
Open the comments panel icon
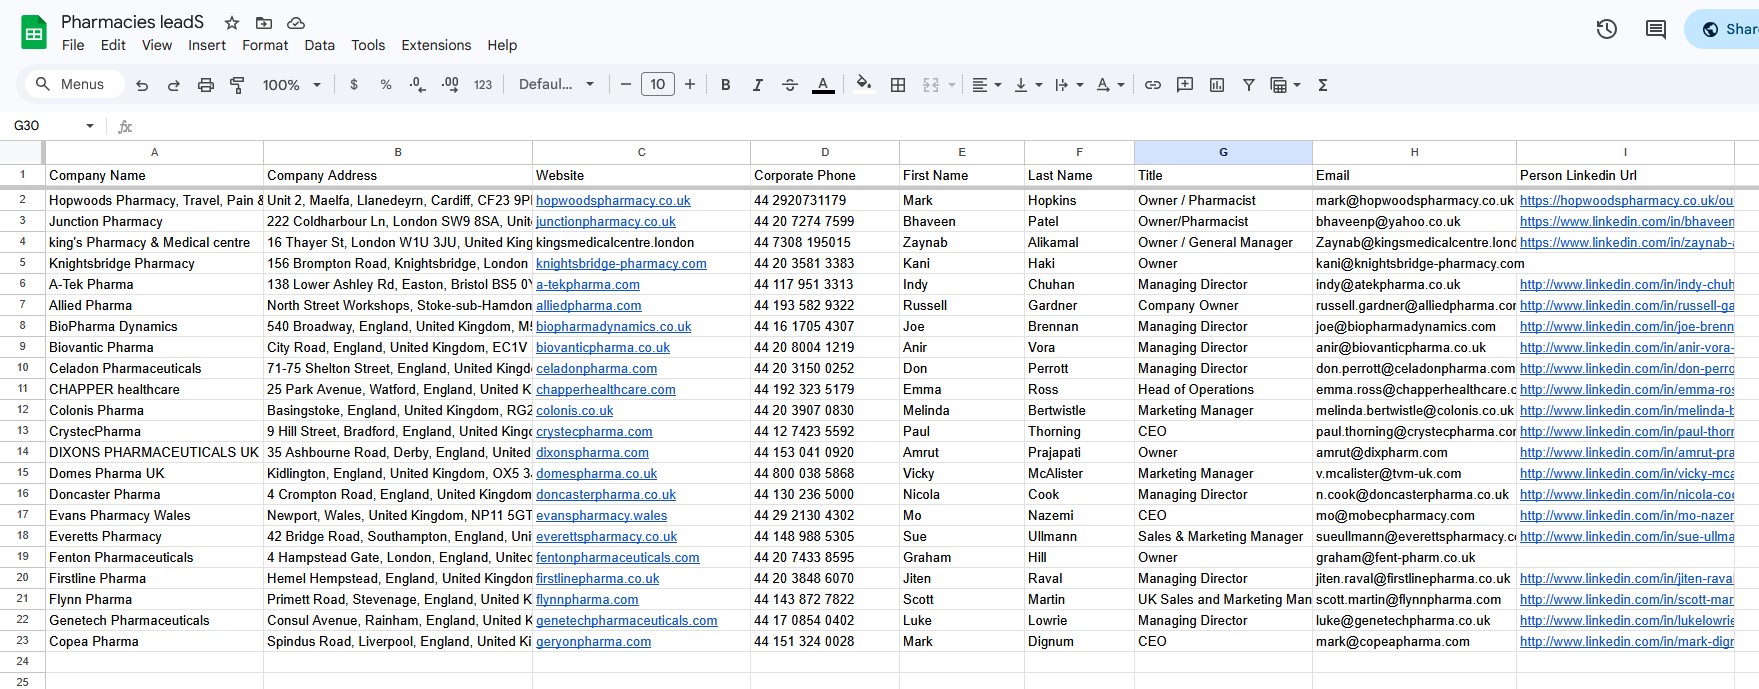pyautogui.click(x=1656, y=29)
